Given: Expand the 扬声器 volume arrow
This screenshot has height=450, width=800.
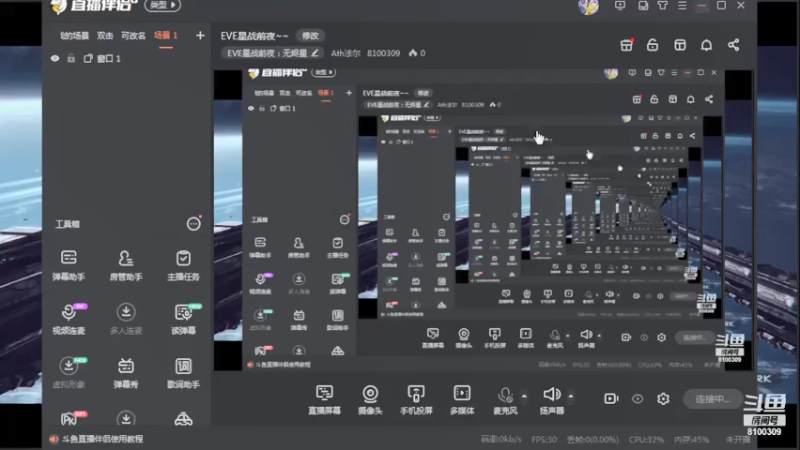Looking at the screenshot, I should [x=571, y=396].
